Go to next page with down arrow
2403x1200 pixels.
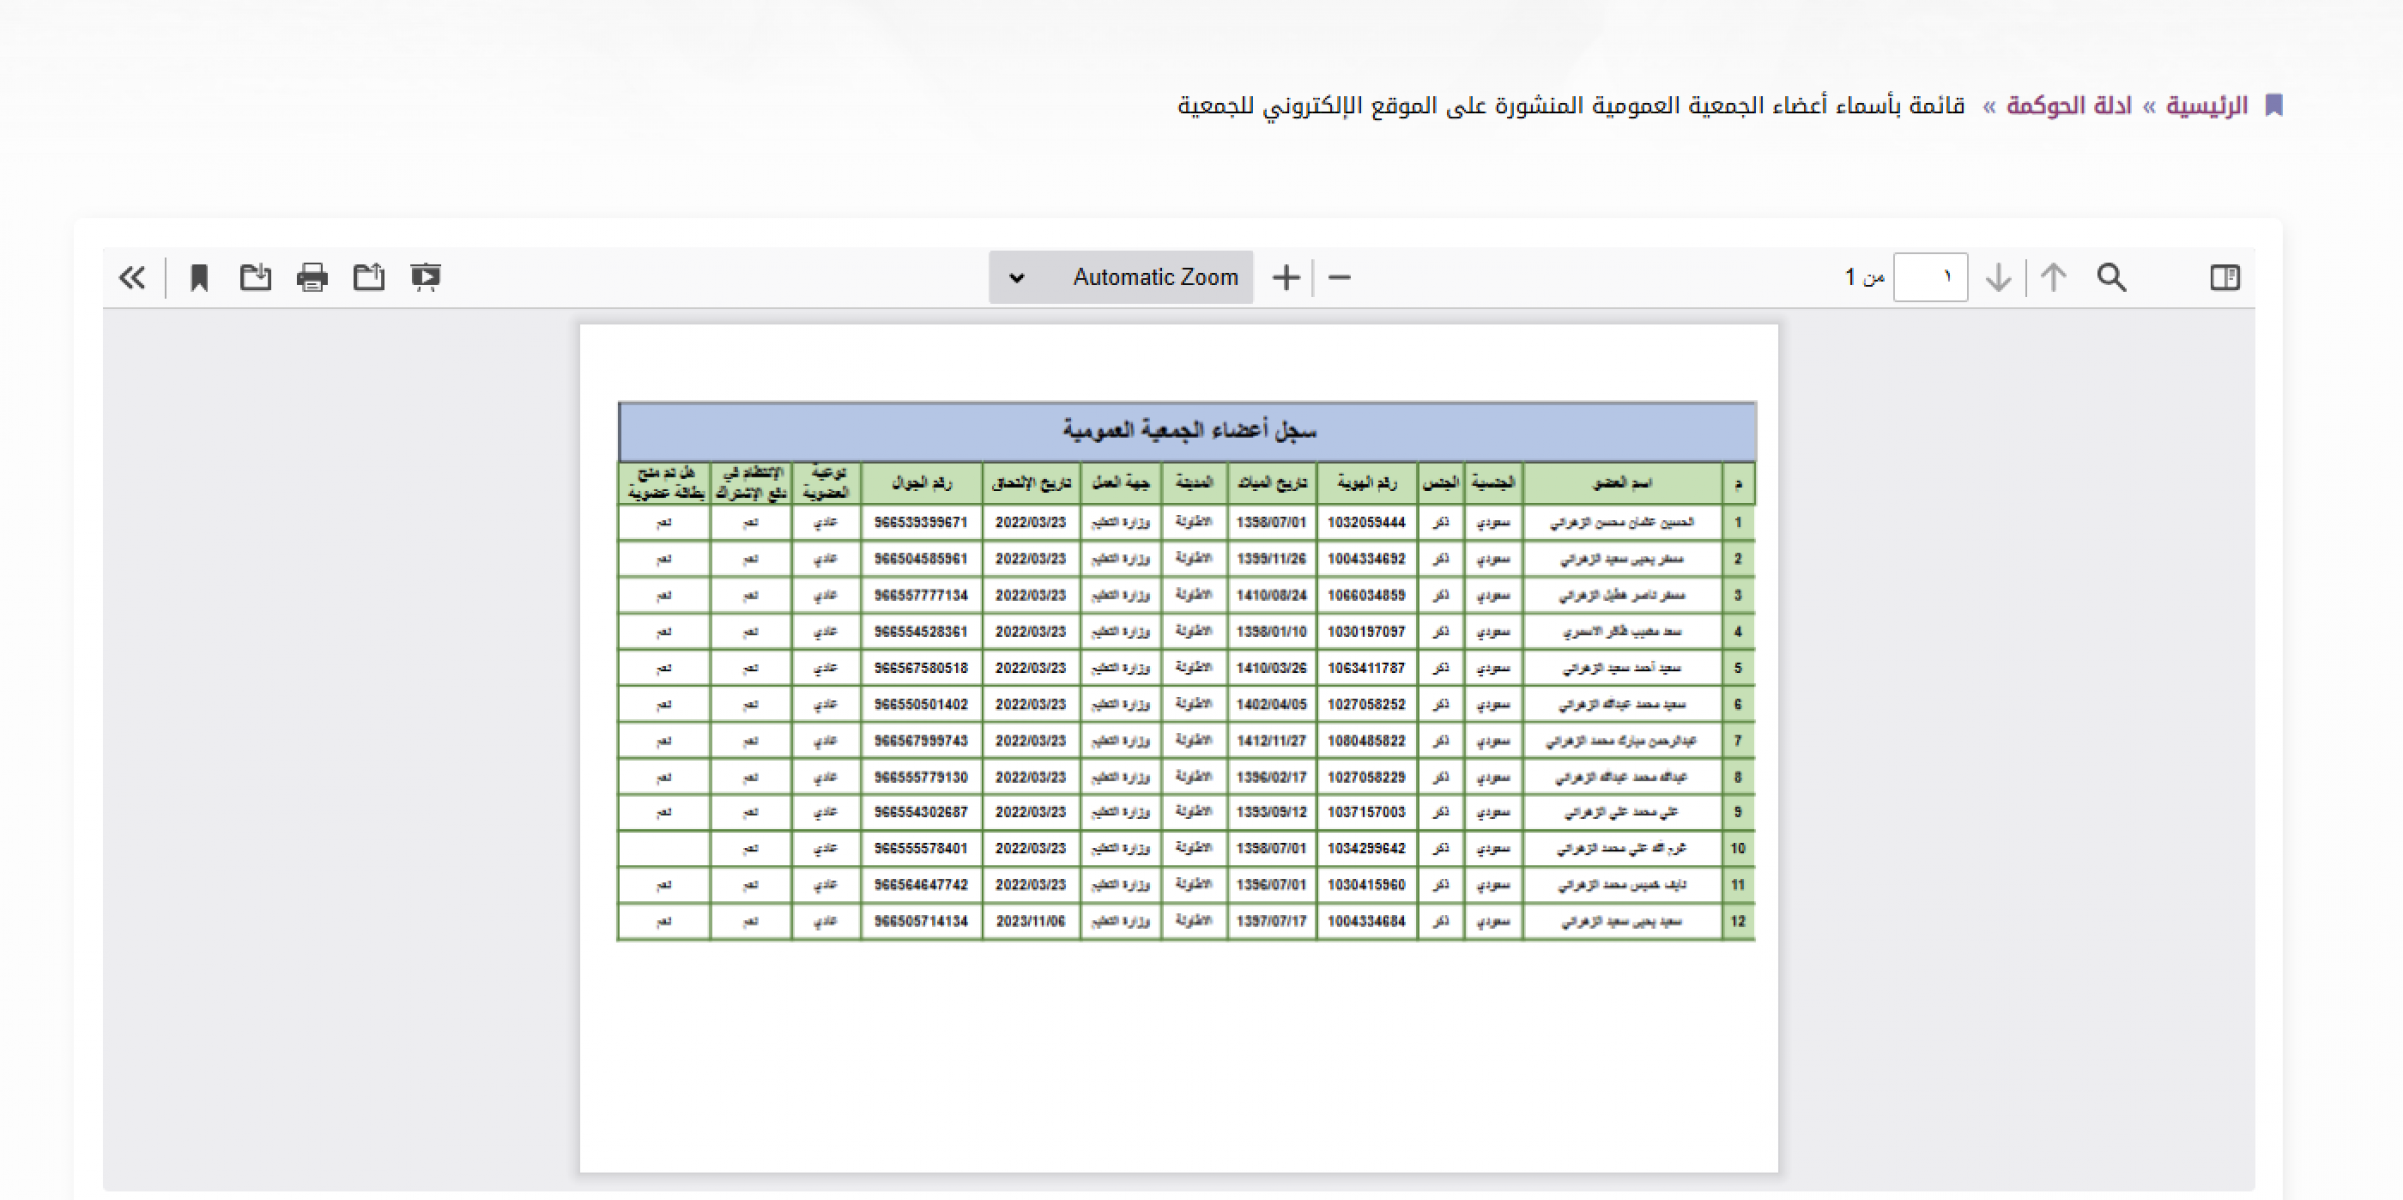click(x=1998, y=277)
